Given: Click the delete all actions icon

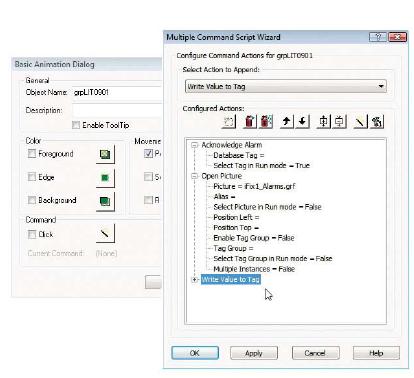Looking at the screenshot, I should point(266,122).
